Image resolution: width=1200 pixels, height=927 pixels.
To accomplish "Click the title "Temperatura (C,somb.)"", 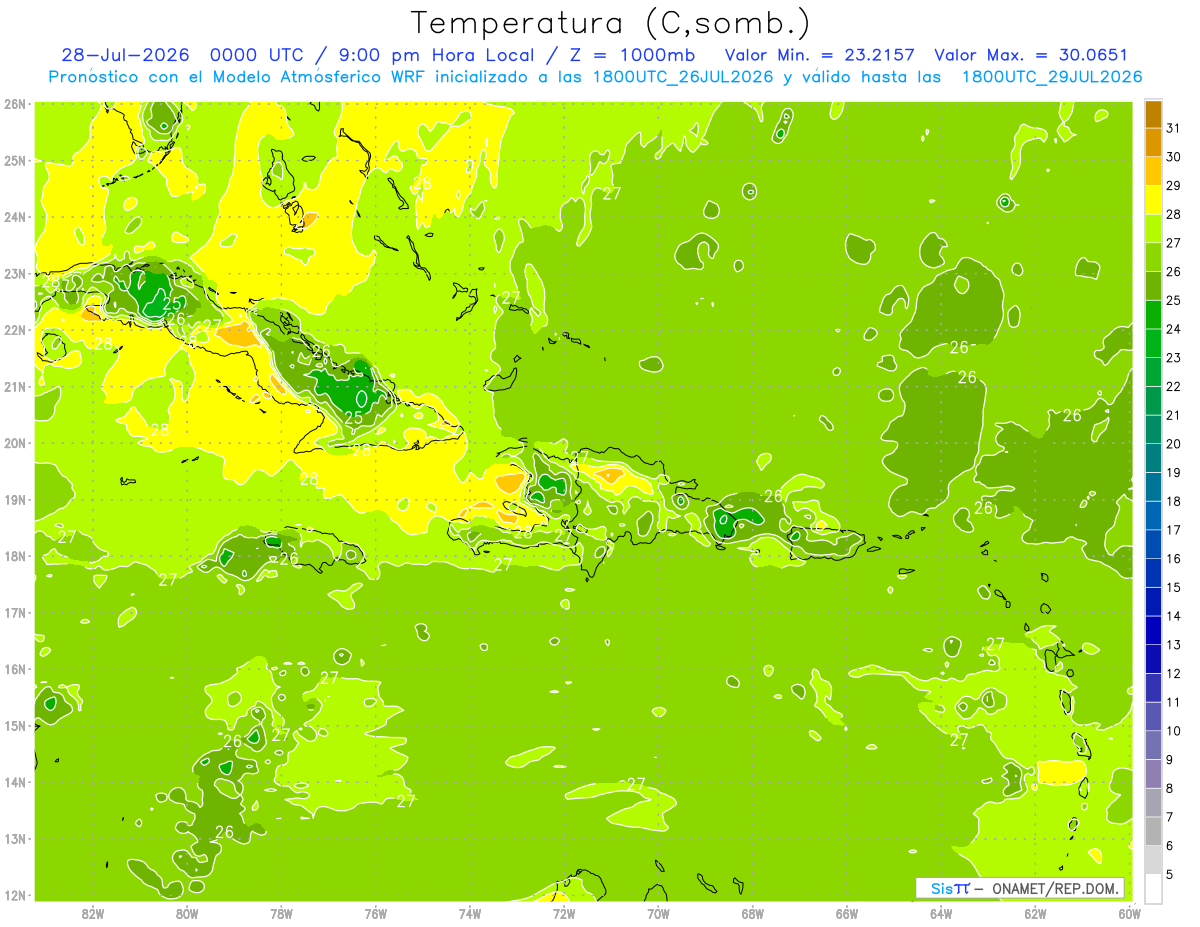I will tap(611, 24).
